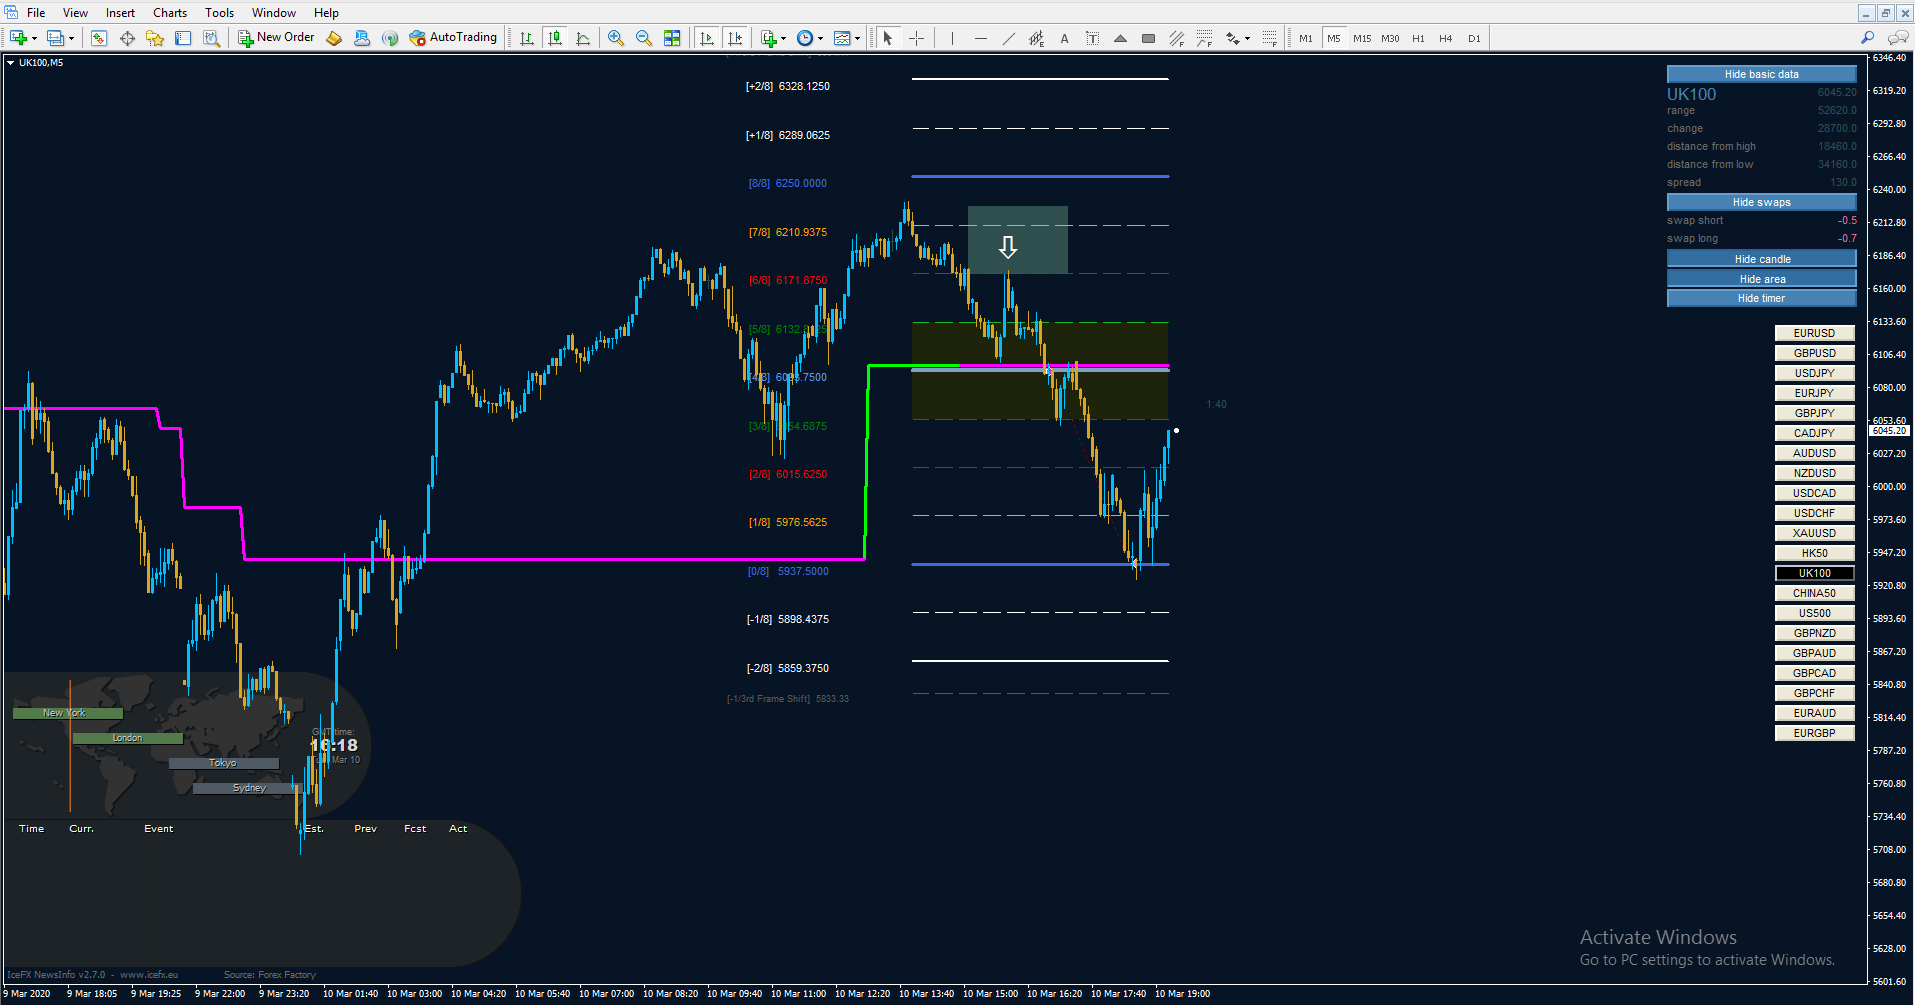This screenshot has height=1005, width=1915.
Task: Switch symbol to XAUUSD
Action: coord(1814,533)
